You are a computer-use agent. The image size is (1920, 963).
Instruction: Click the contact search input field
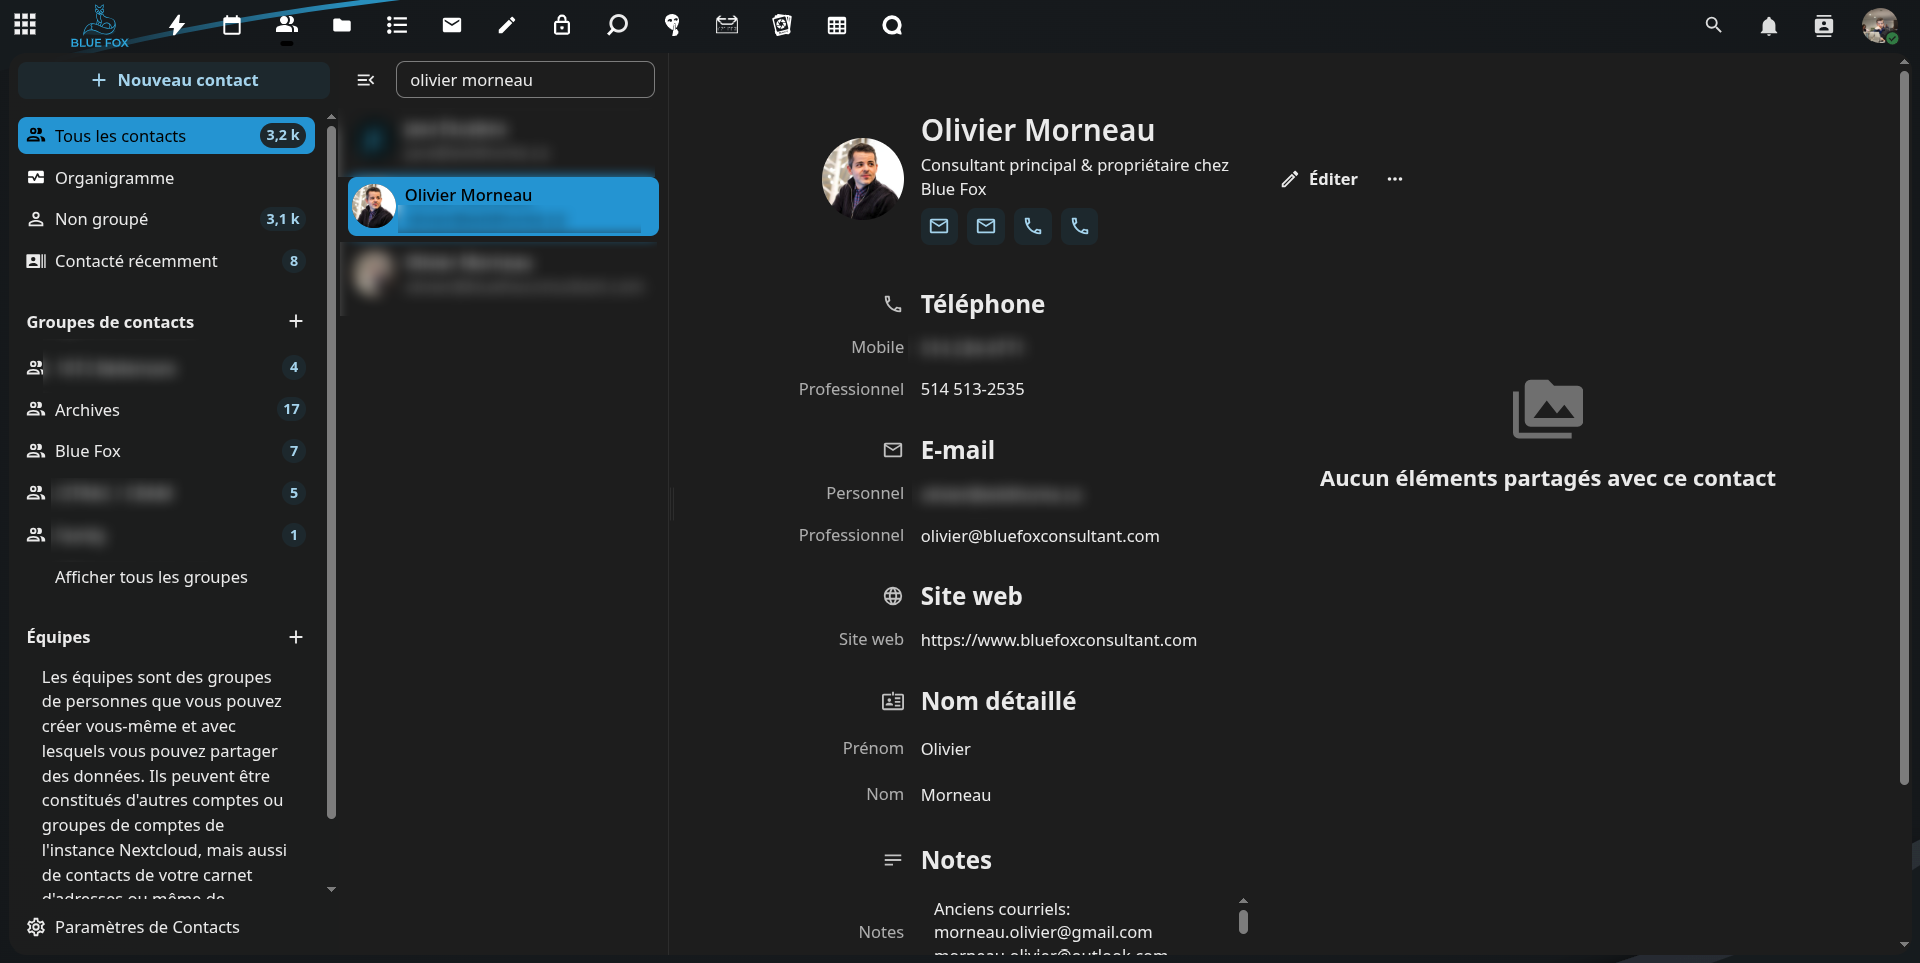[x=525, y=80]
